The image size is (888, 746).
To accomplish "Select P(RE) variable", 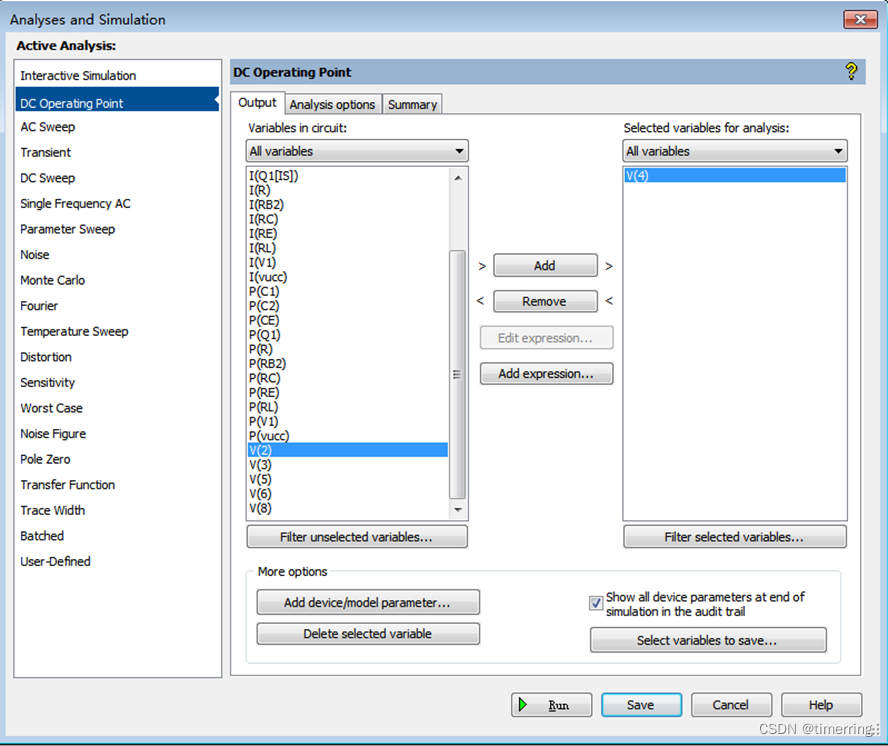I will point(348,393).
